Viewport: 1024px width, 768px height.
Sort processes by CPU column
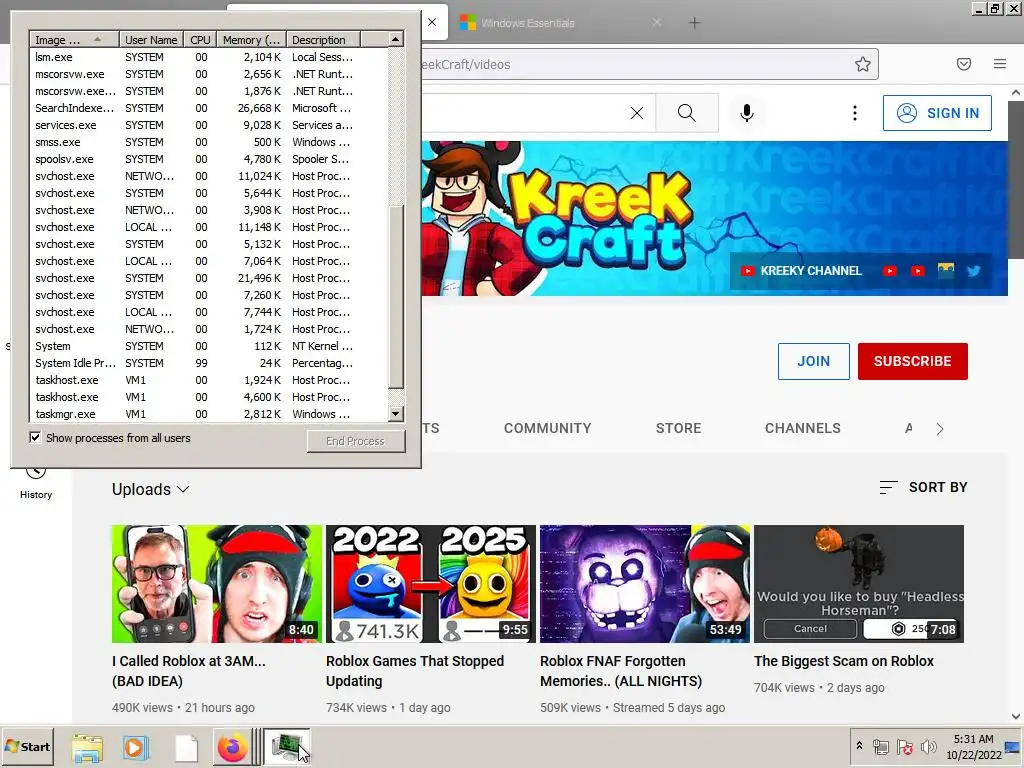200,40
